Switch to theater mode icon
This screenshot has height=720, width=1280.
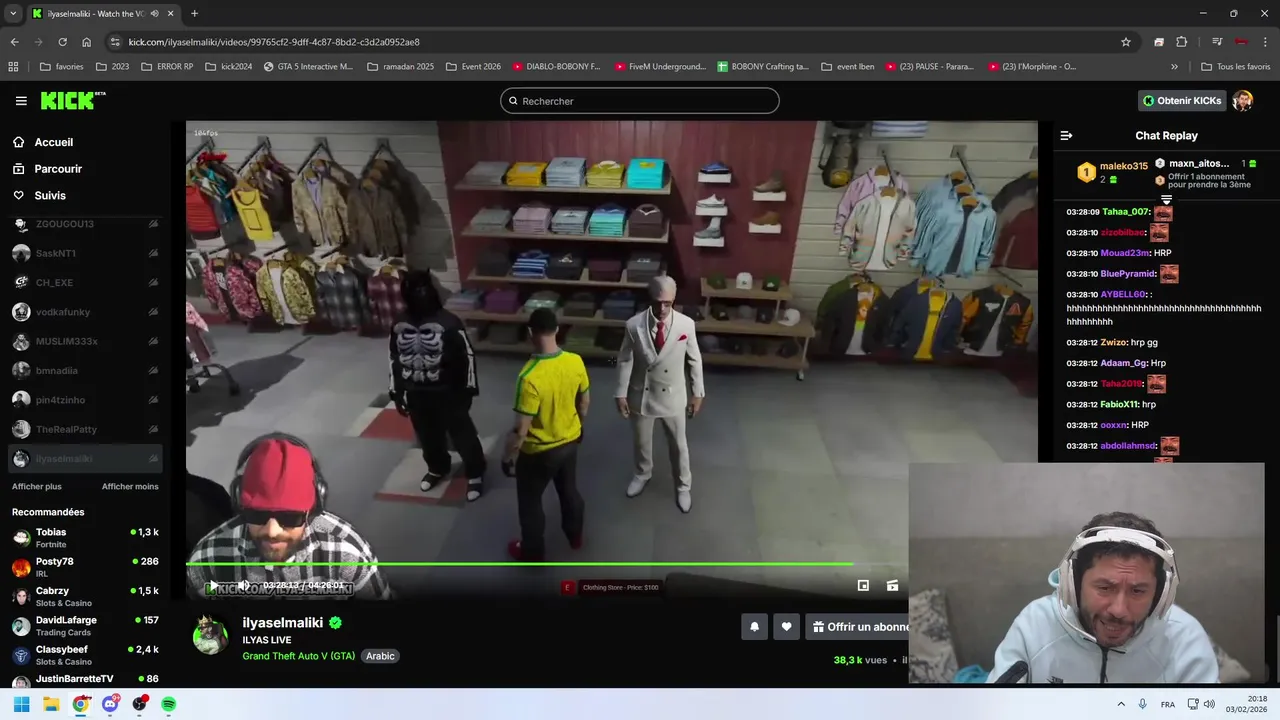tap(892, 586)
